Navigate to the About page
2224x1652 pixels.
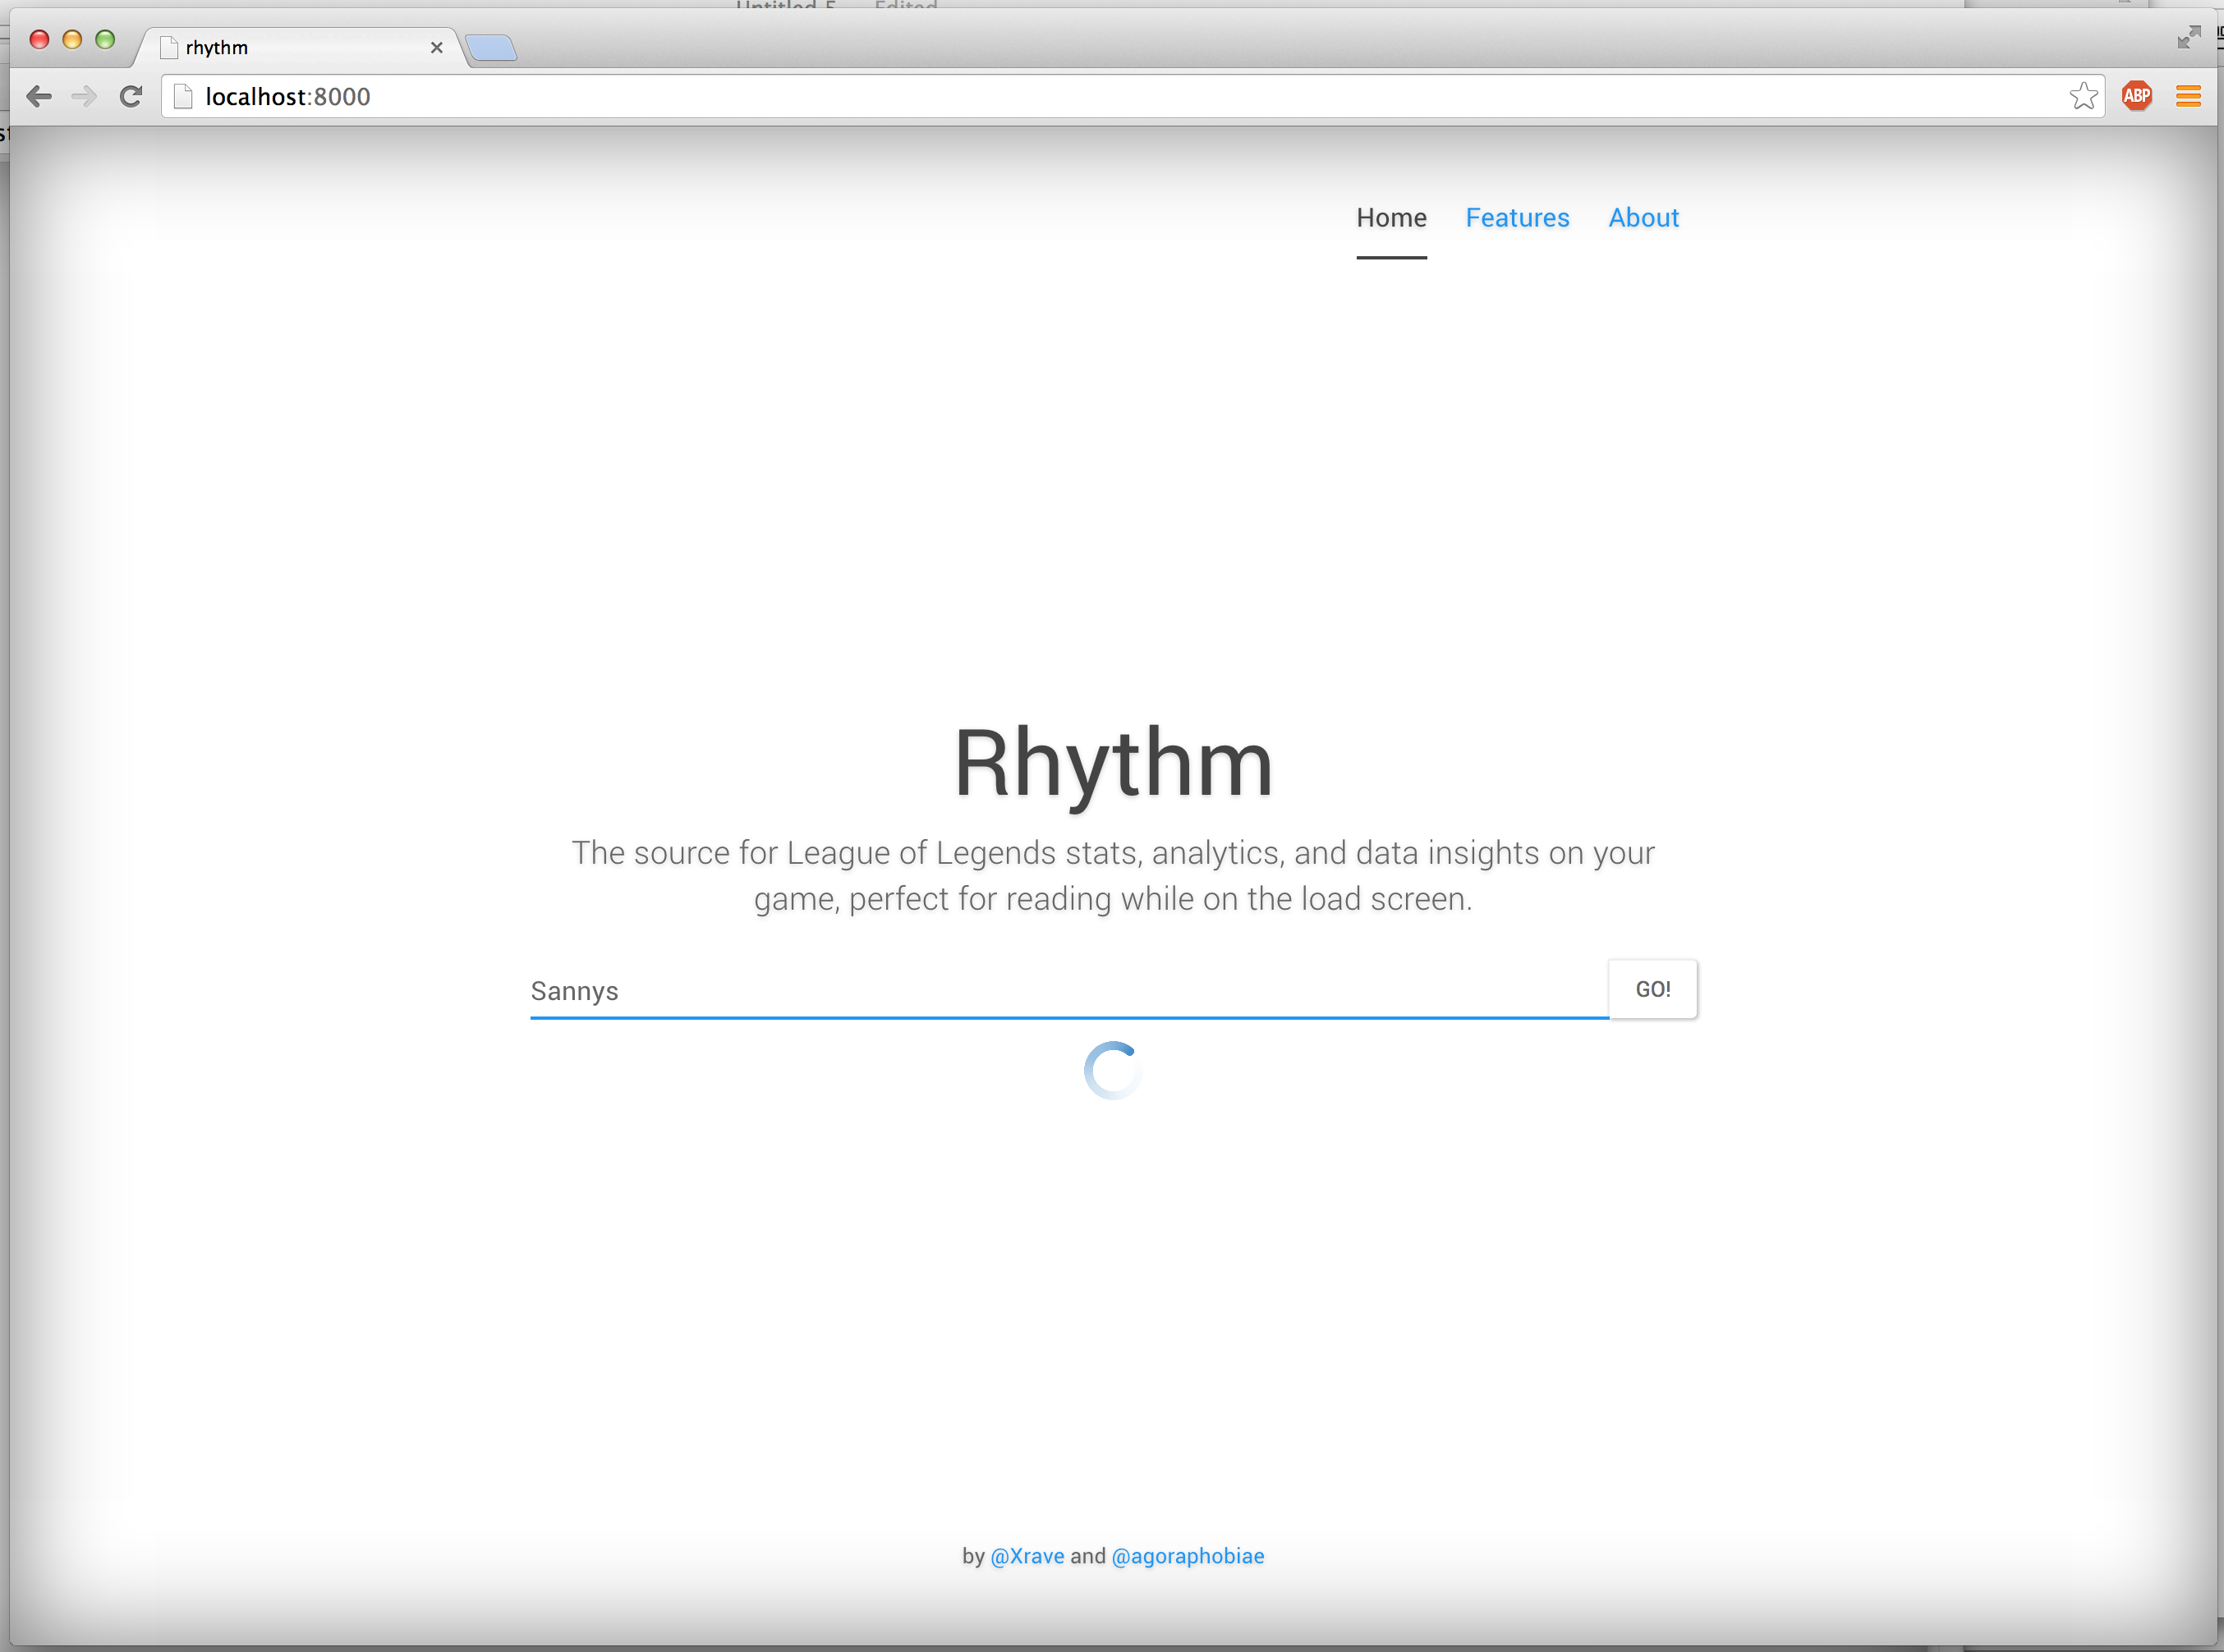(x=1643, y=218)
